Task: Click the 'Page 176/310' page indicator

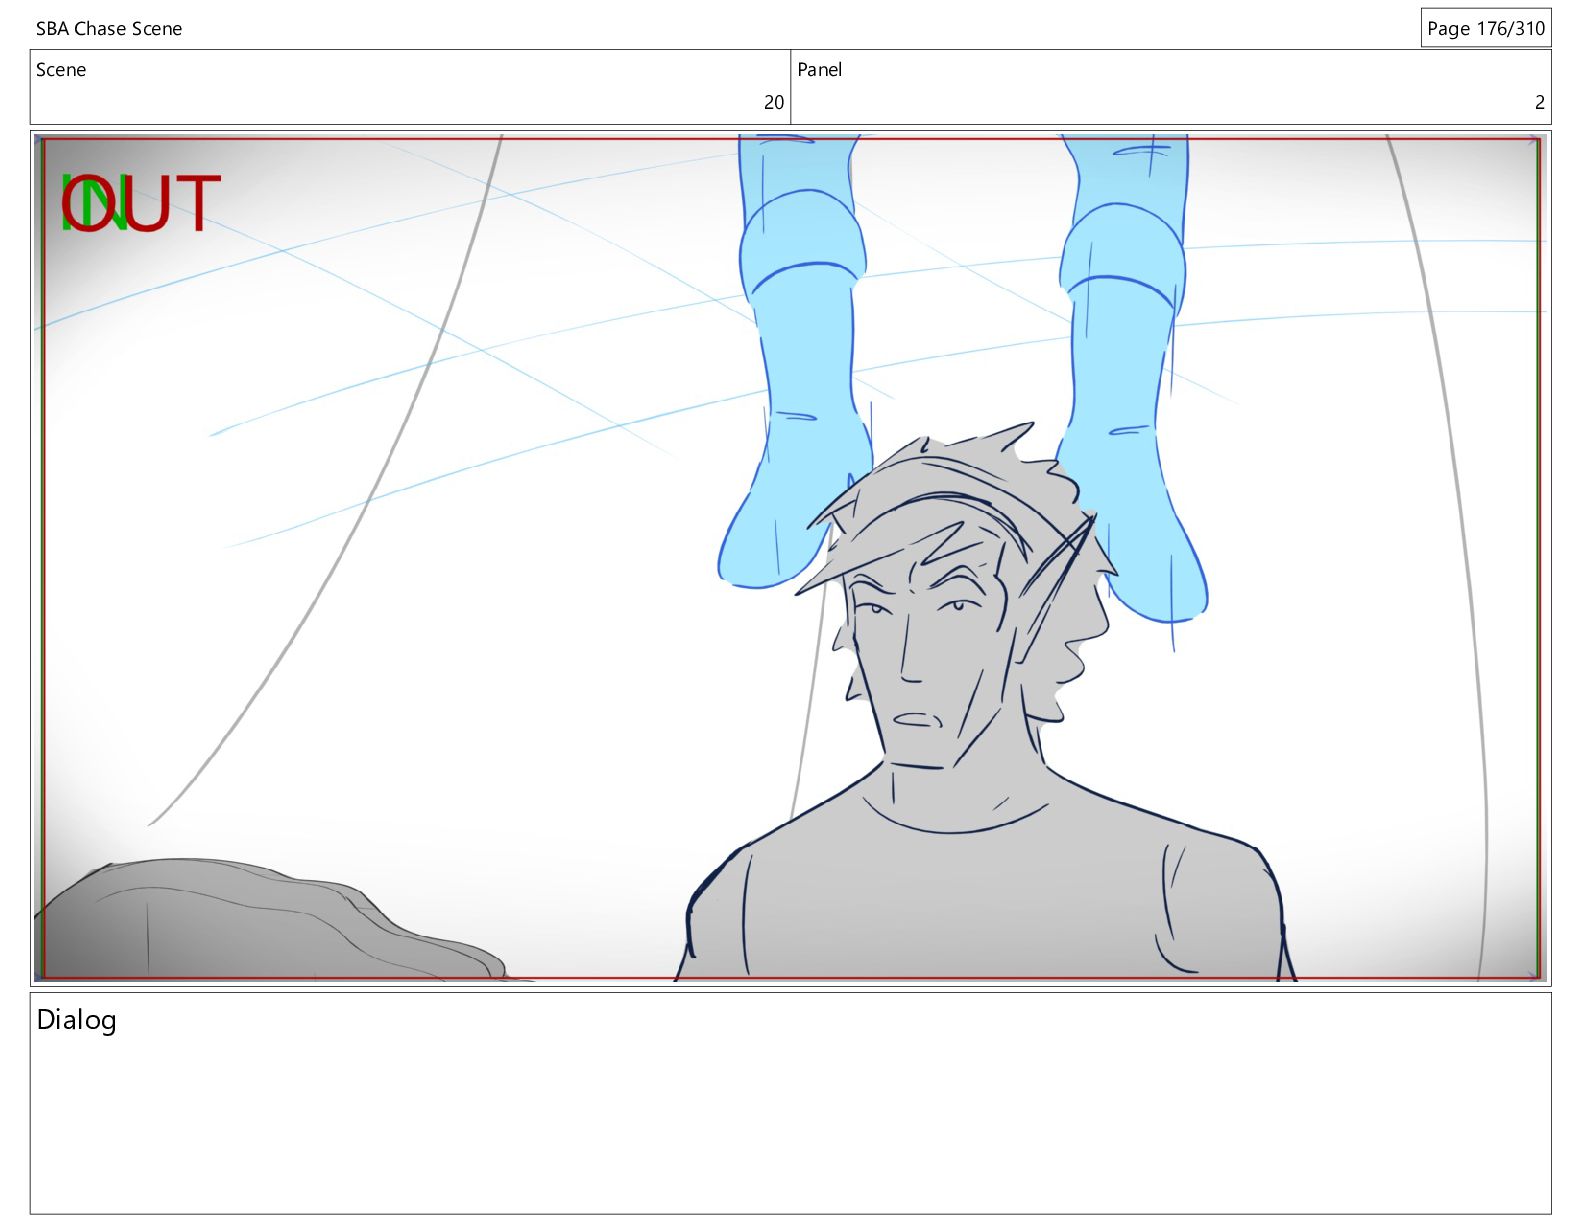Action: tap(1486, 28)
